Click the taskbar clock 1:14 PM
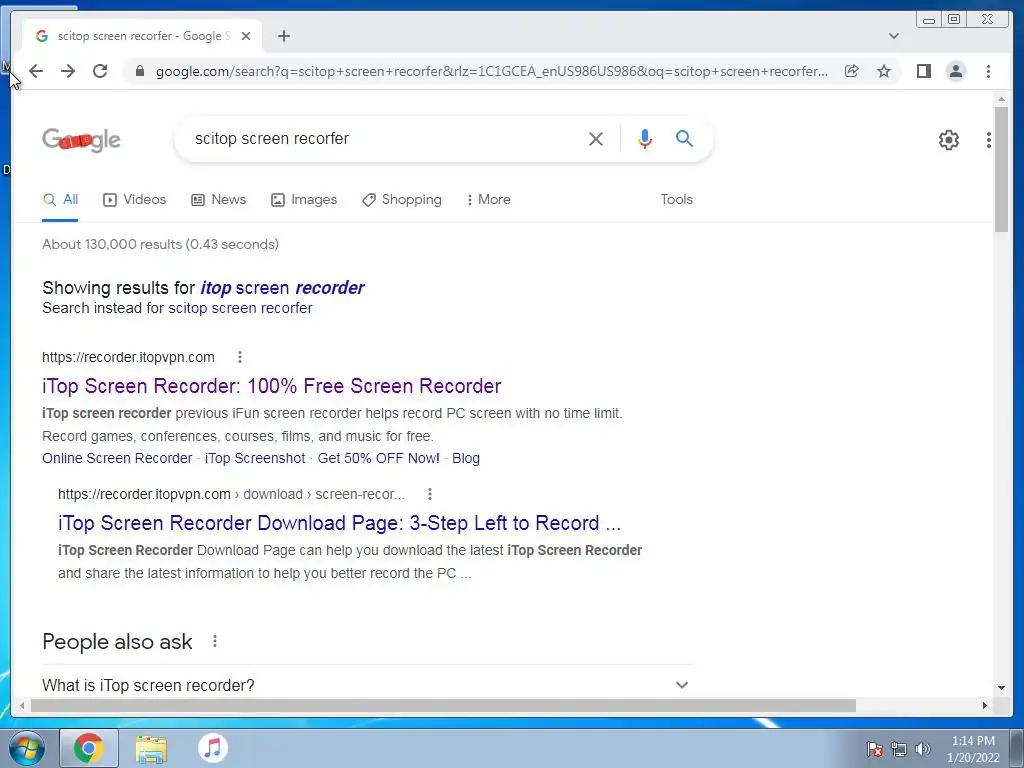 (x=973, y=749)
